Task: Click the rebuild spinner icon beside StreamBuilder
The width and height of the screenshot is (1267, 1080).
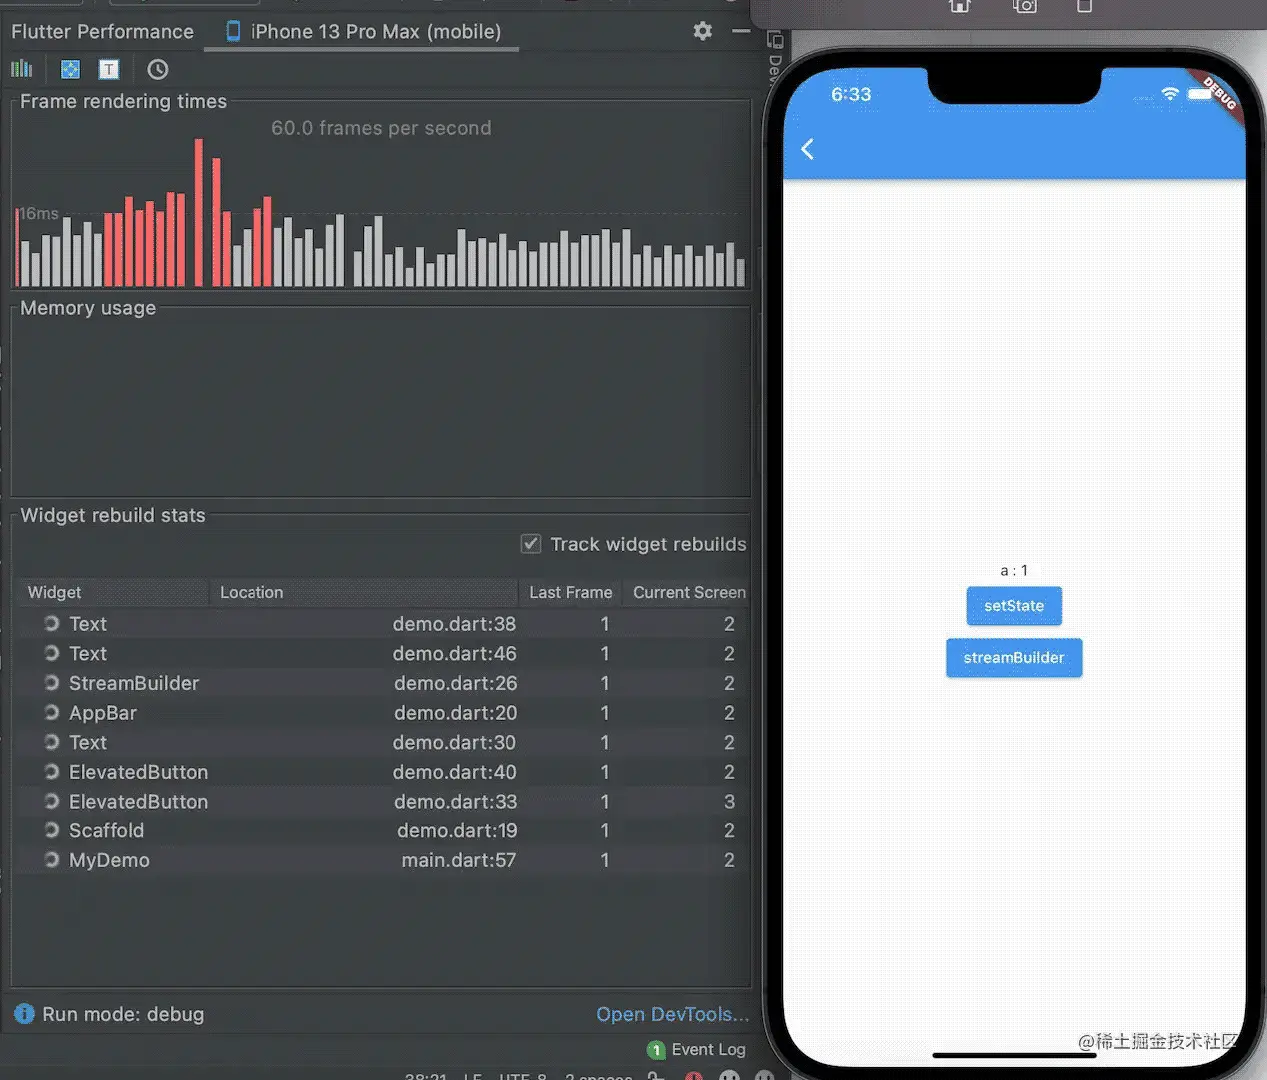Action: click(x=52, y=683)
